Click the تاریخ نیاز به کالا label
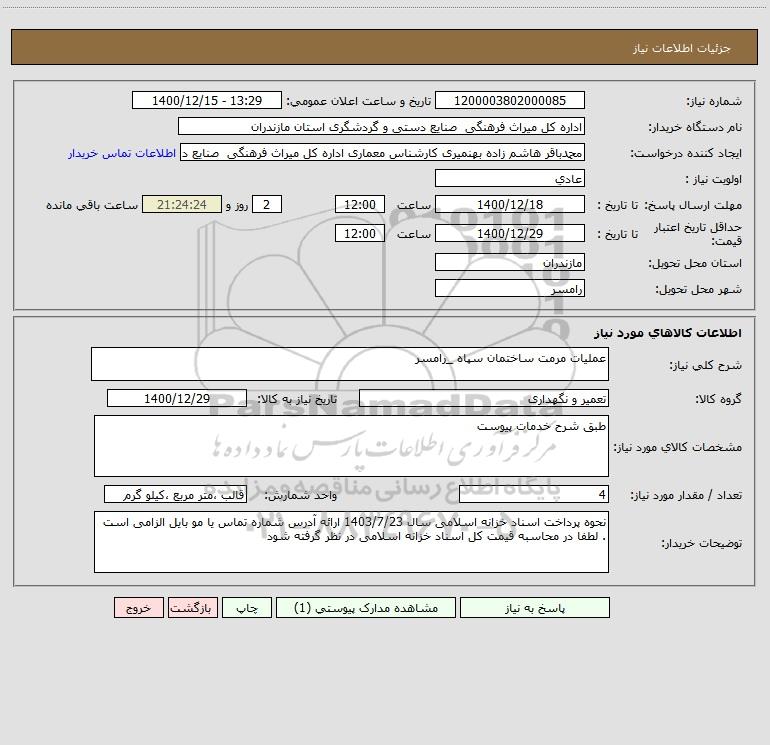770x745 pixels. 298,399
